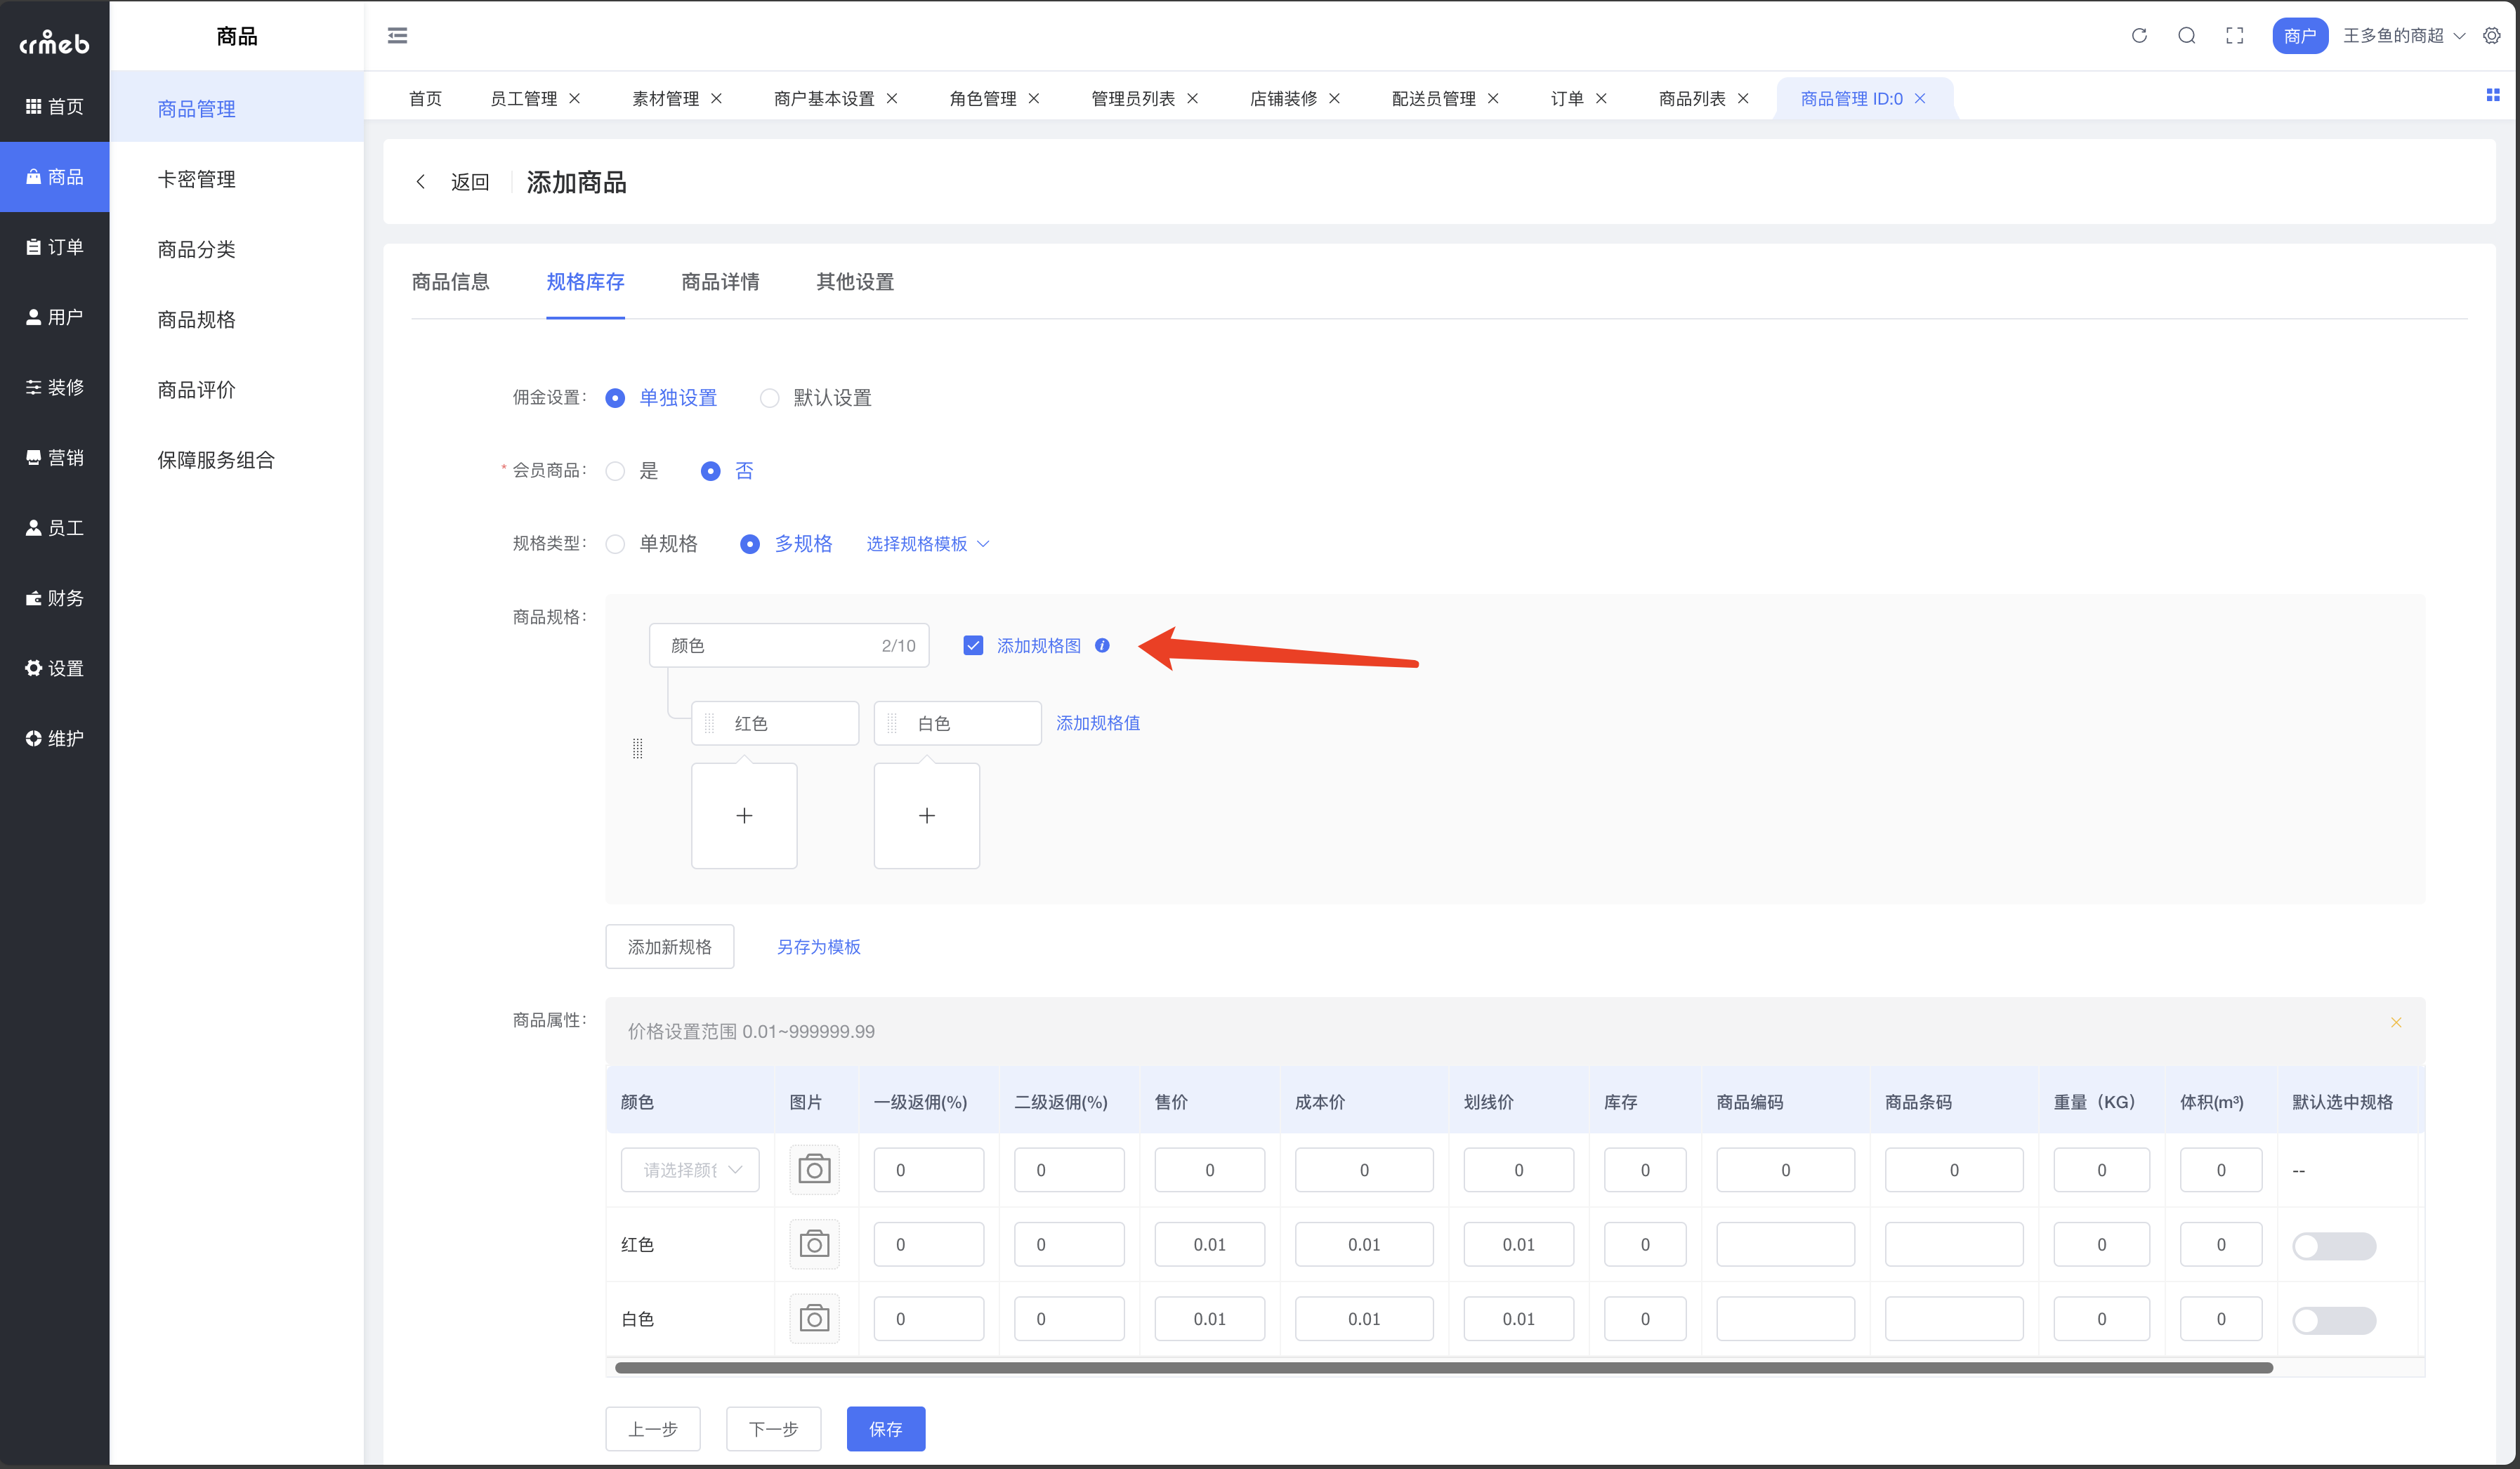Click the info icon beside 添加规格图
This screenshot has width=2520, height=1469.
pos(1102,645)
